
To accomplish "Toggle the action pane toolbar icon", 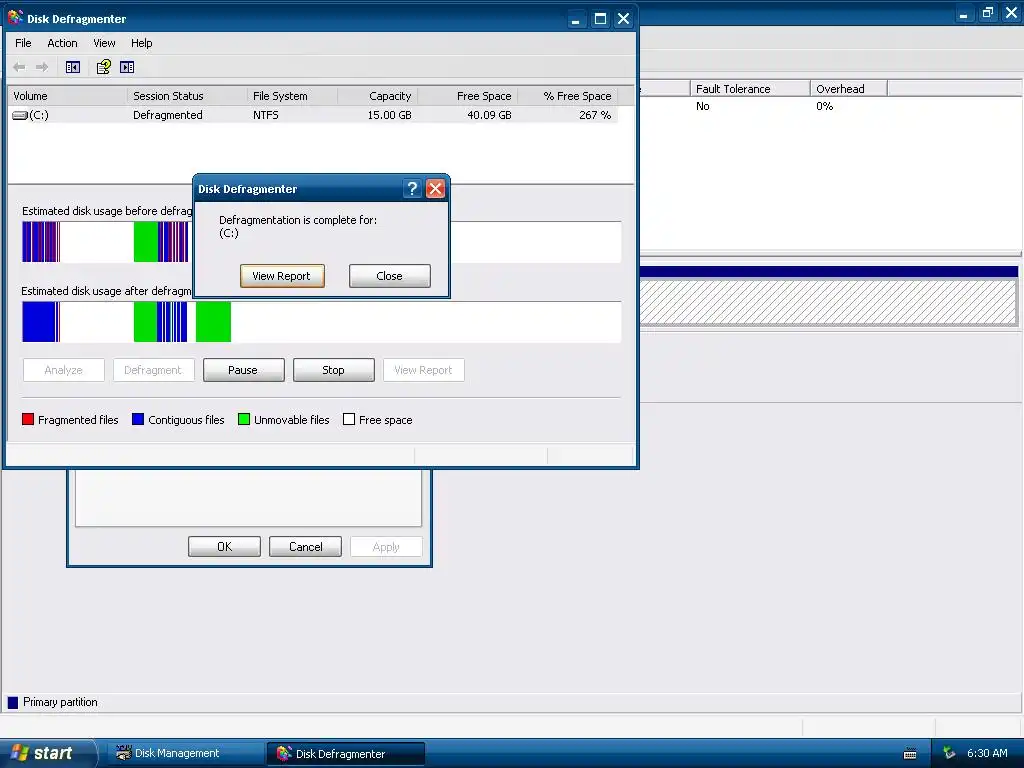I will [127, 67].
